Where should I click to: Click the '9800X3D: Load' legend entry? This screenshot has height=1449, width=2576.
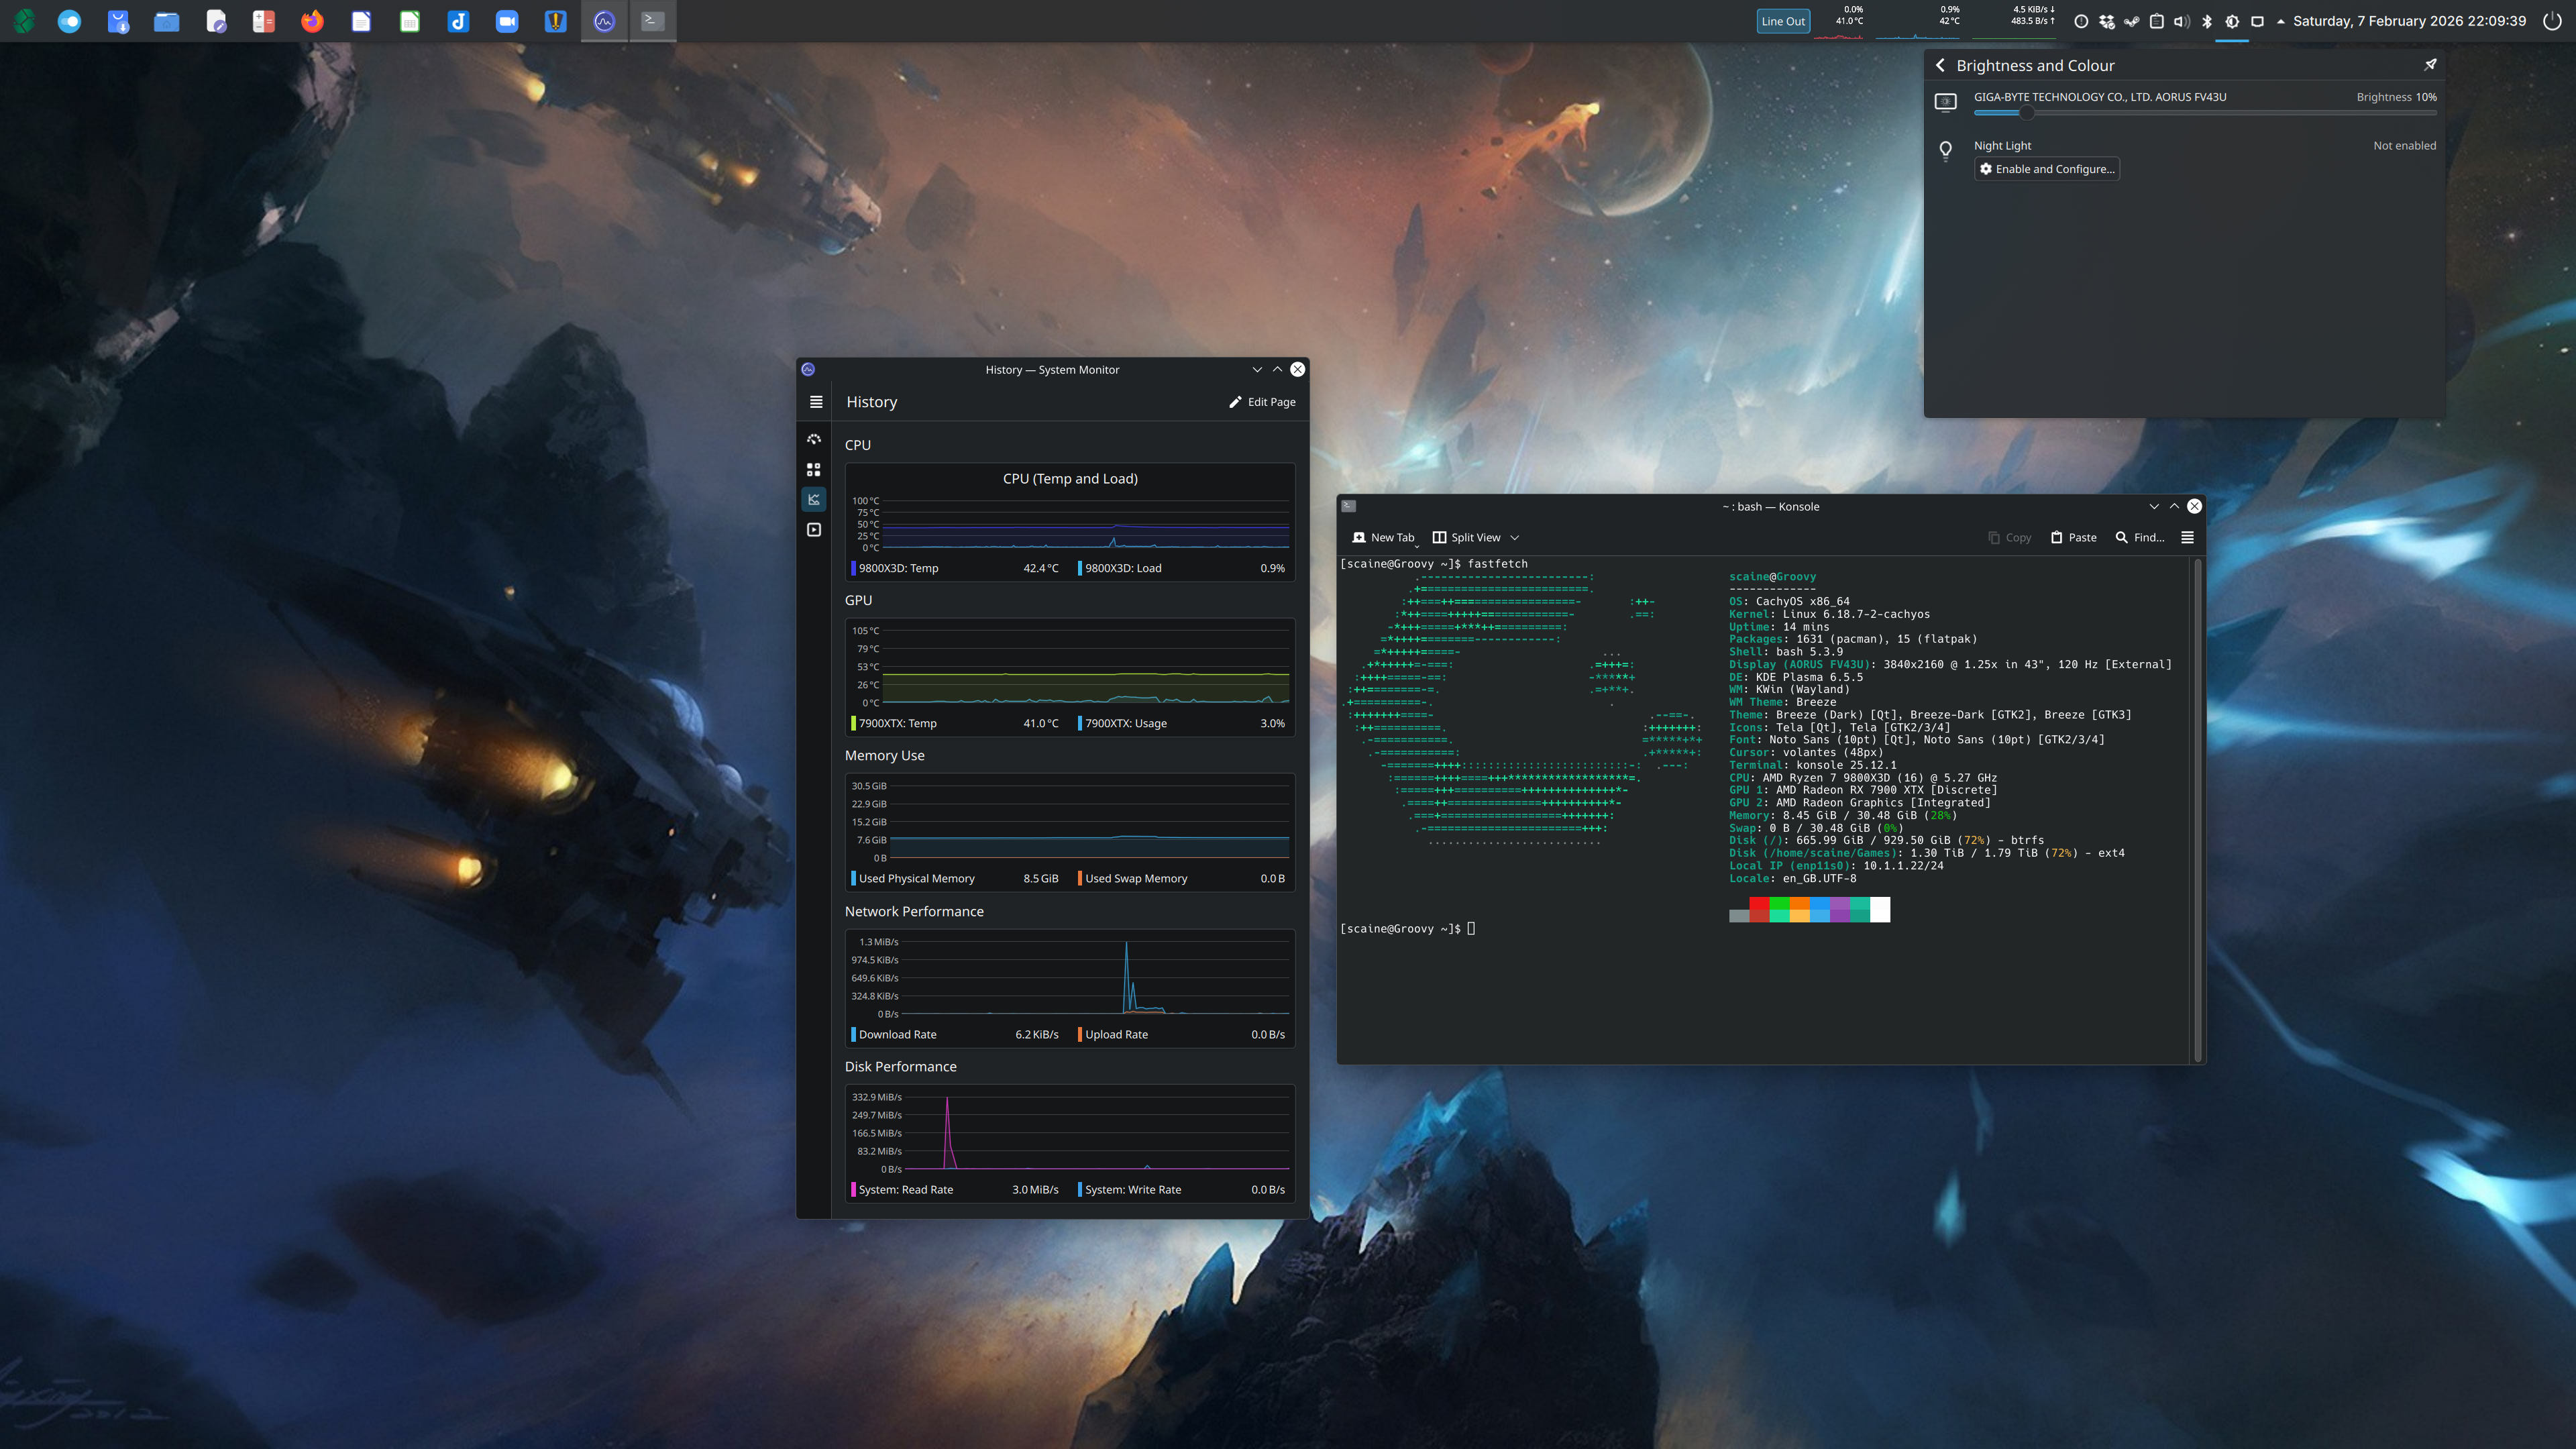[1182, 568]
